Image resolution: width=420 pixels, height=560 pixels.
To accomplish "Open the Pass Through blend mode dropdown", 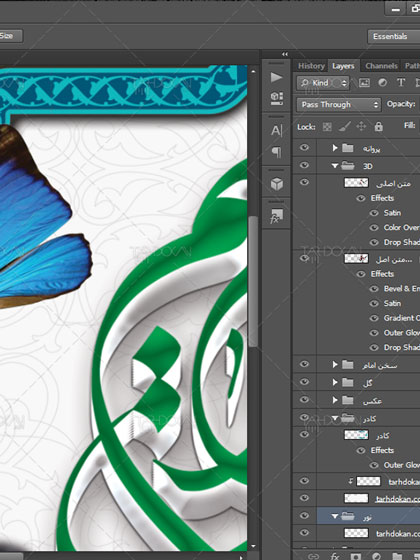I will tap(339, 105).
